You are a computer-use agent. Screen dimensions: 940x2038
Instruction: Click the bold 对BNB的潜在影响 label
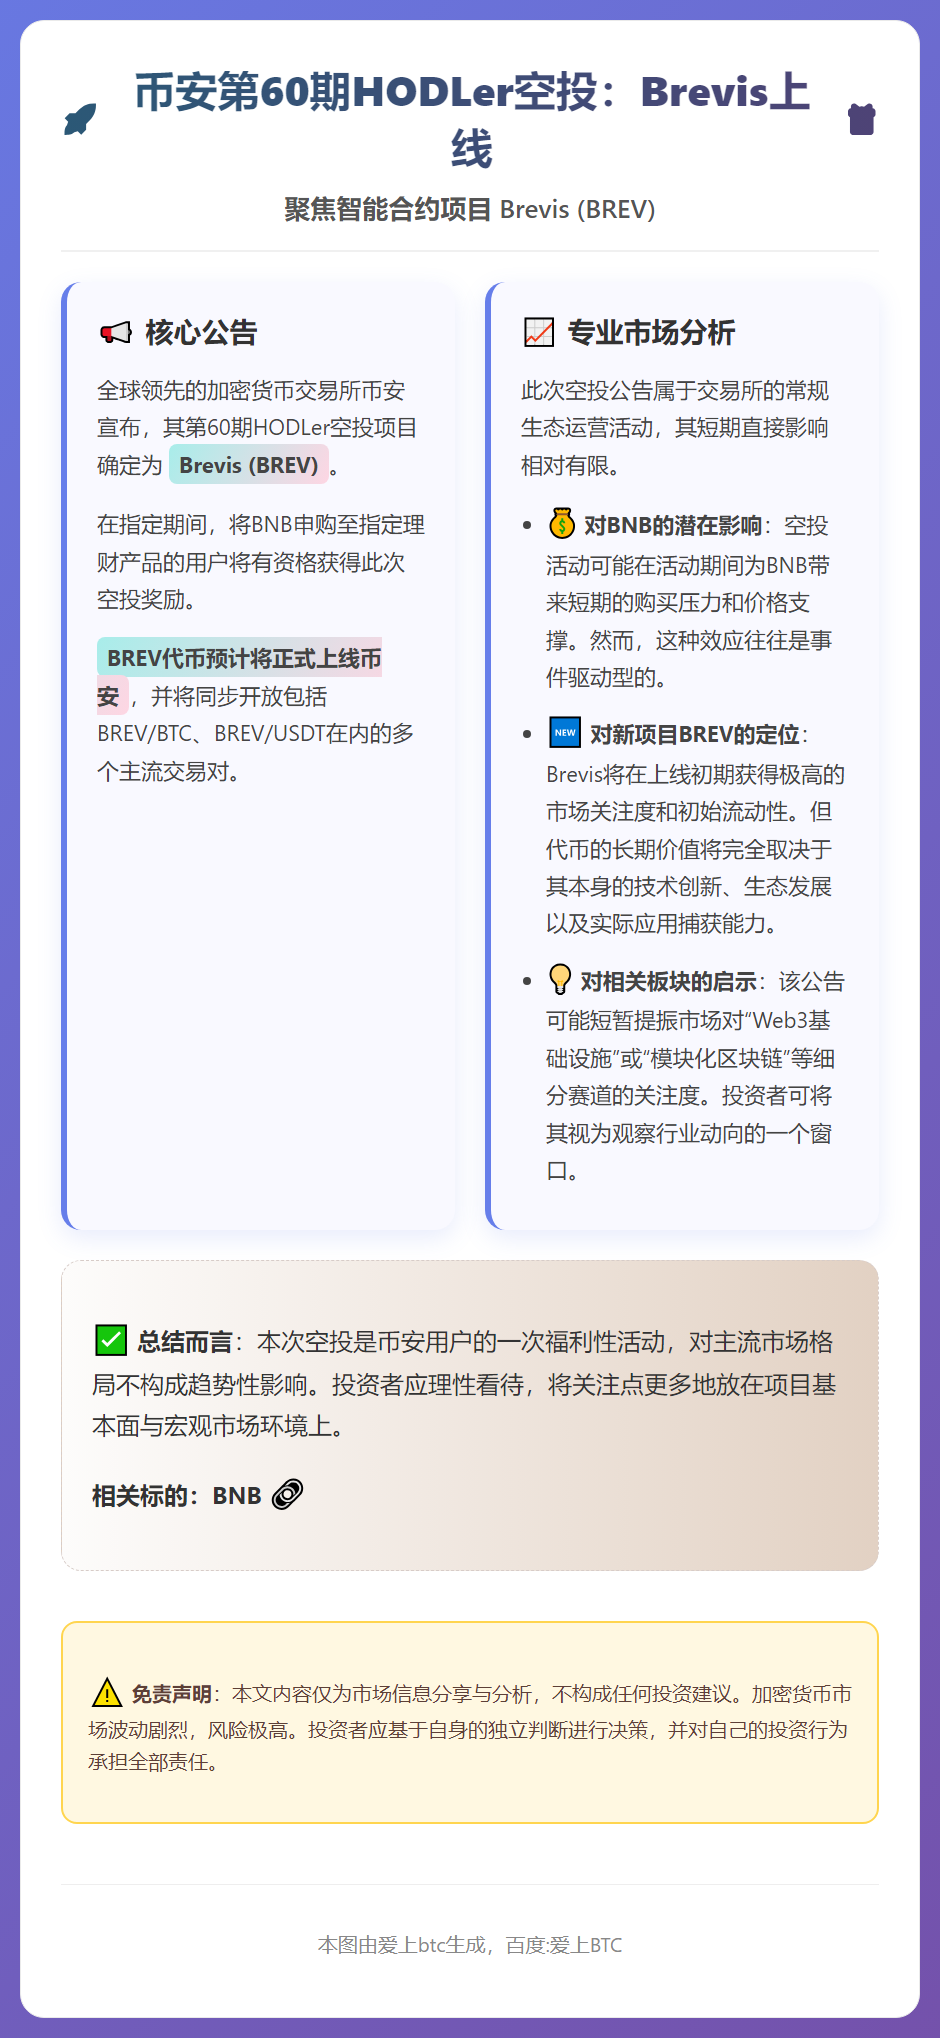(673, 526)
